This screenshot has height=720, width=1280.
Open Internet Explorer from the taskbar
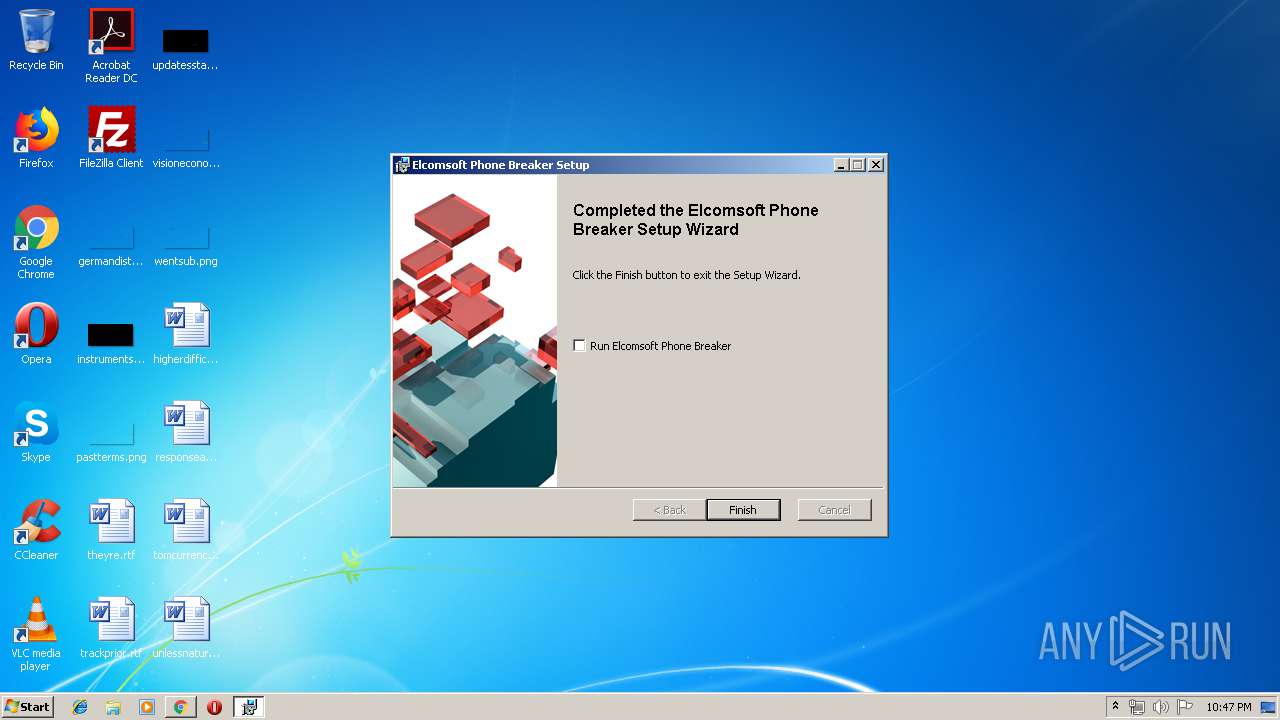click(80, 707)
